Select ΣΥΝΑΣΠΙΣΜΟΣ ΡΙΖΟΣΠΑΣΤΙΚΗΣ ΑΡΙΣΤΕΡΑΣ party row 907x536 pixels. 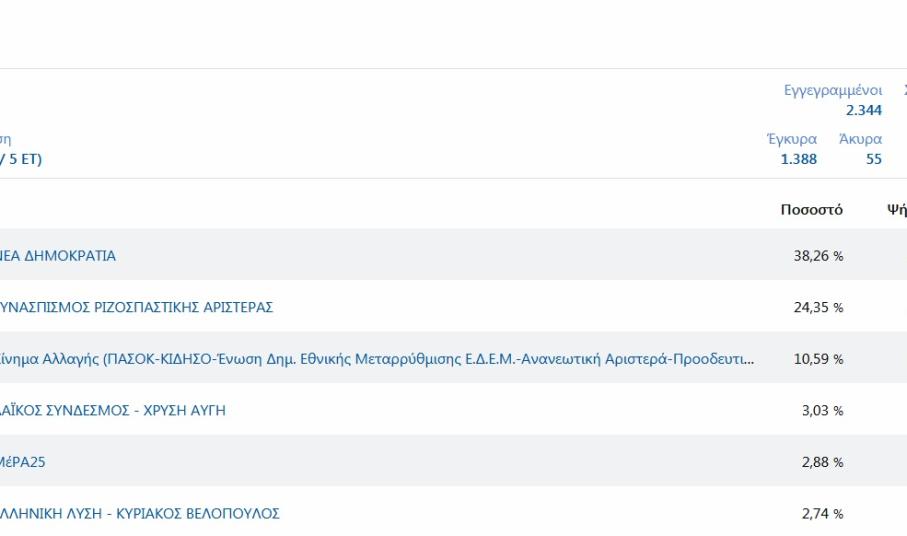[137, 308]
